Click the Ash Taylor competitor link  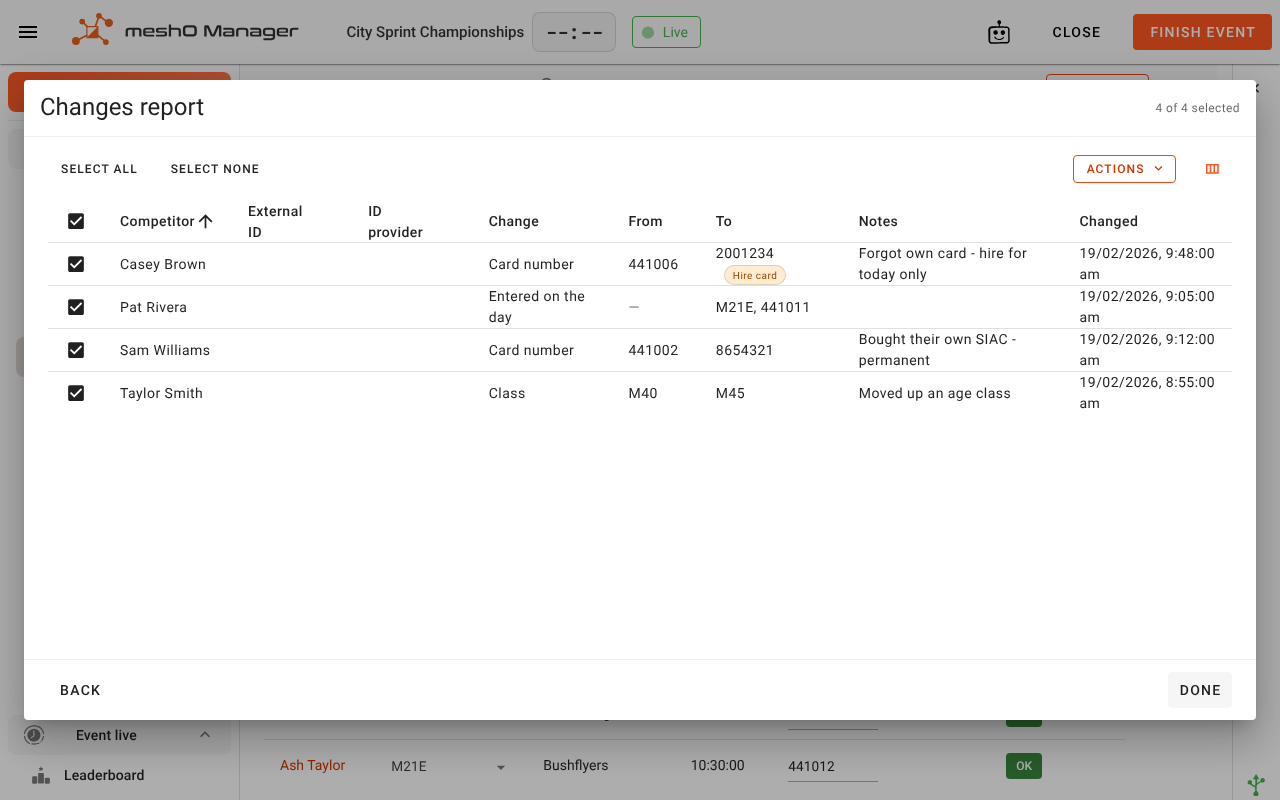click(312, 765)
